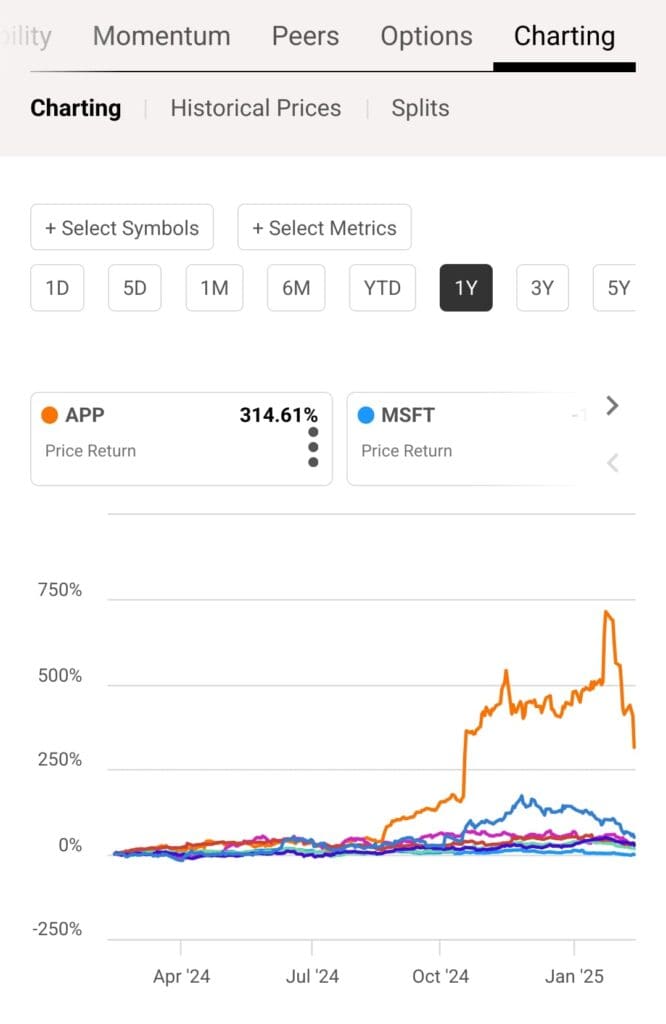Advance to next symbol card via right chevron
The width and height of the screenshot is (666, 1024).
click(611, 406)
